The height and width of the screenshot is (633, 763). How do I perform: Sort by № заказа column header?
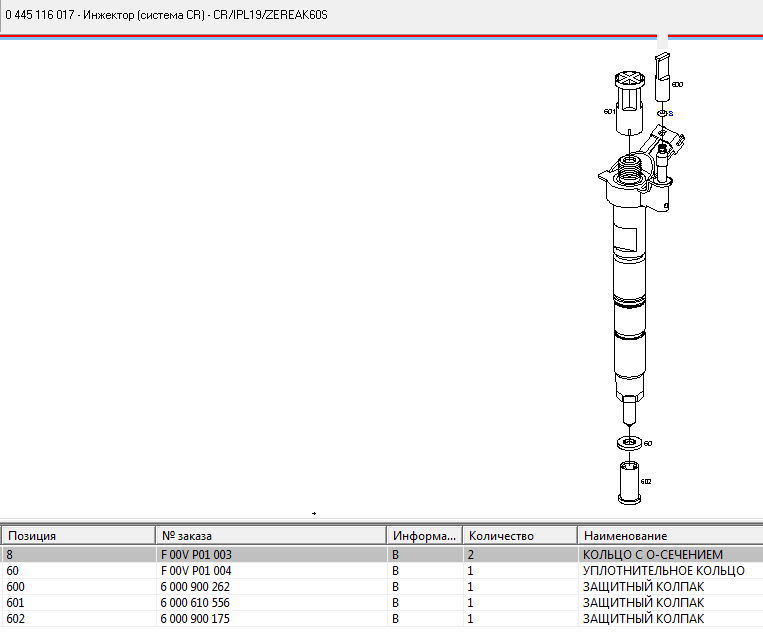point(270,536)
